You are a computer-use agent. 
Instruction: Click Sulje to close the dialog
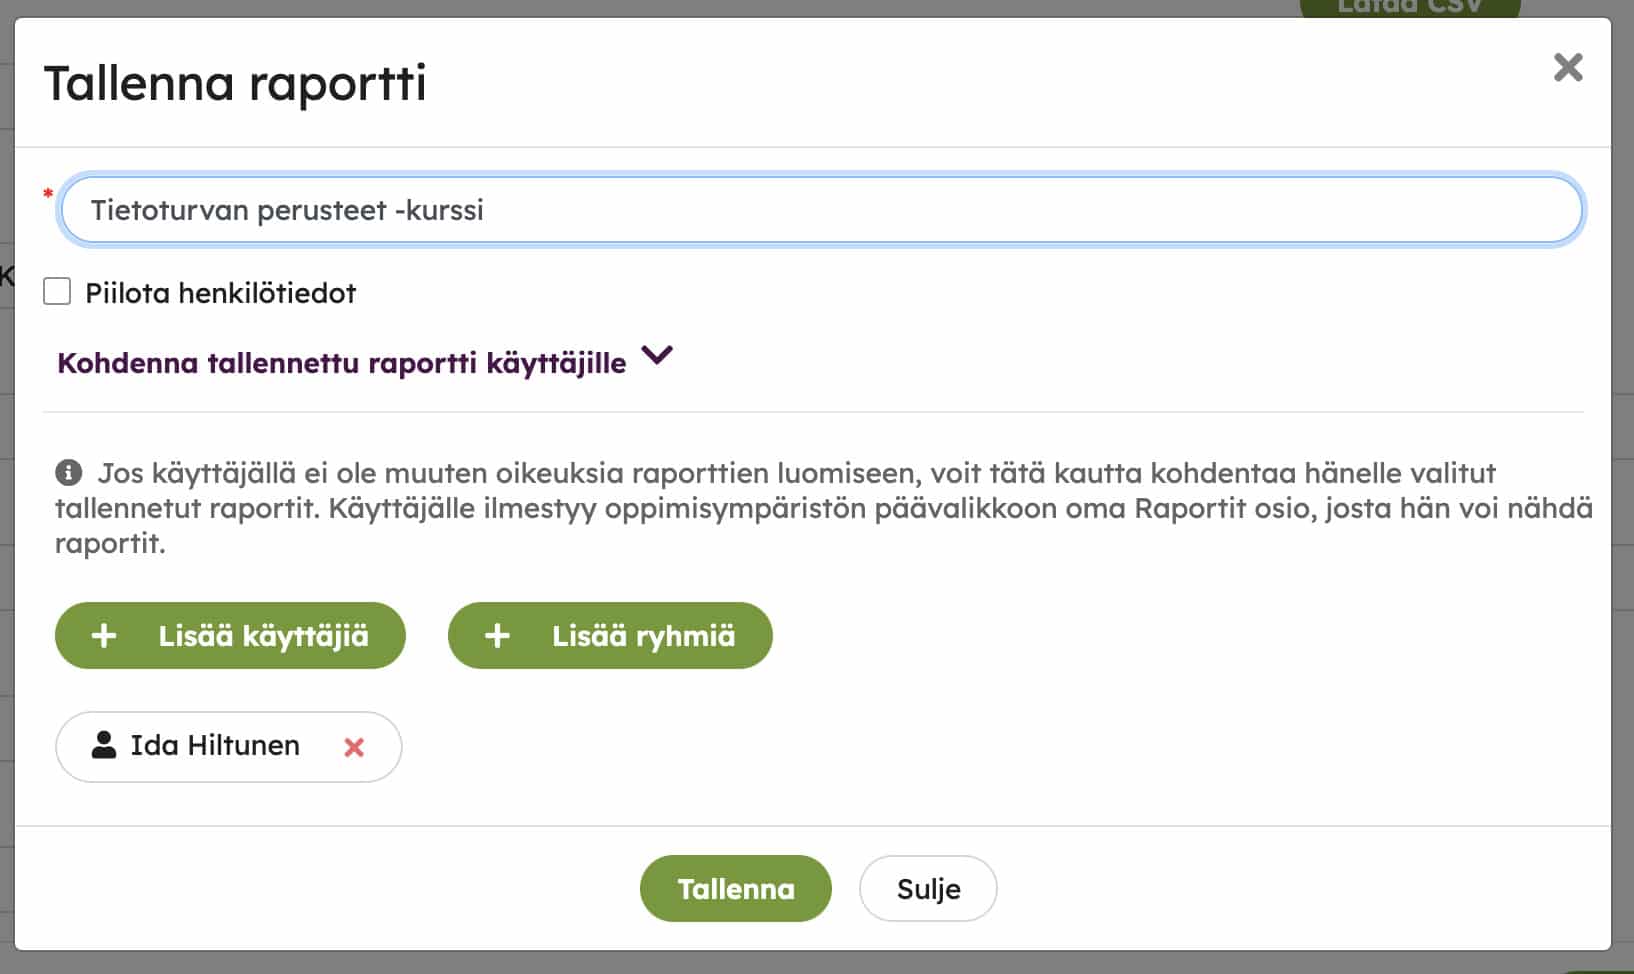928,888
